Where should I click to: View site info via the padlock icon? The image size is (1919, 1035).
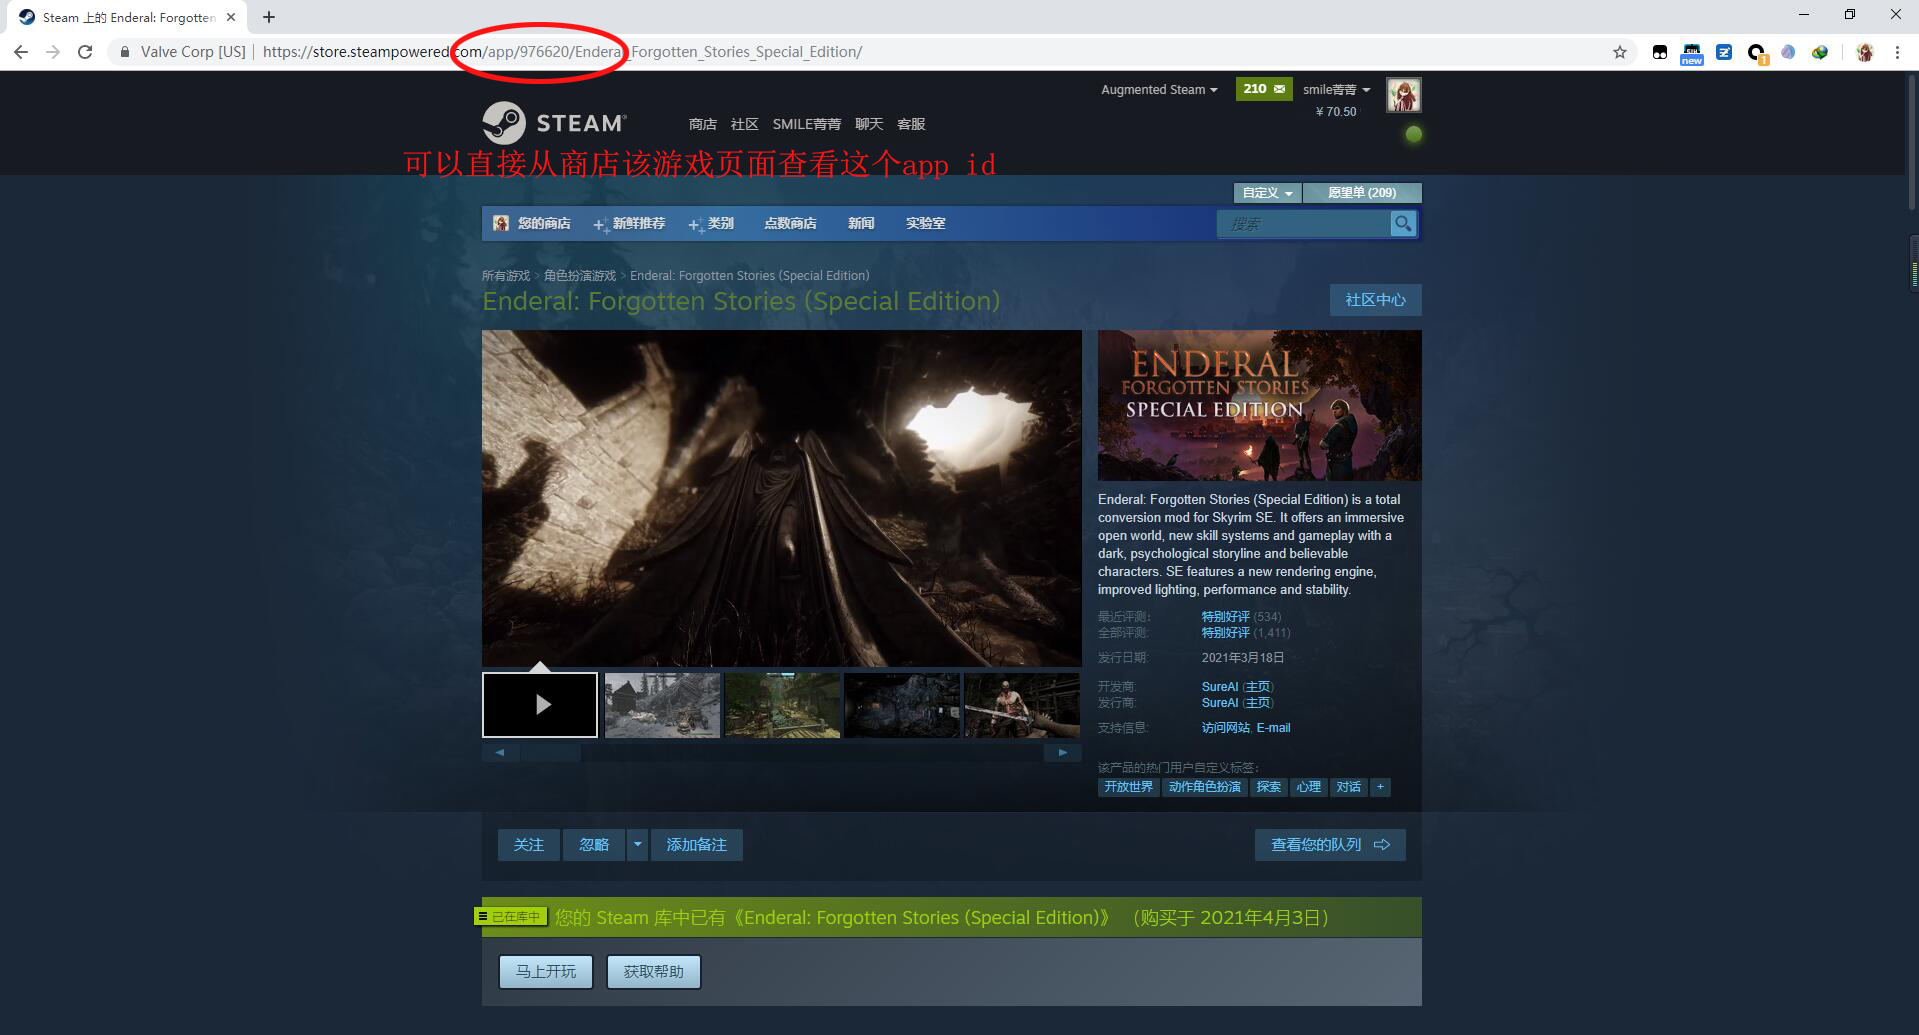point(124,52)
